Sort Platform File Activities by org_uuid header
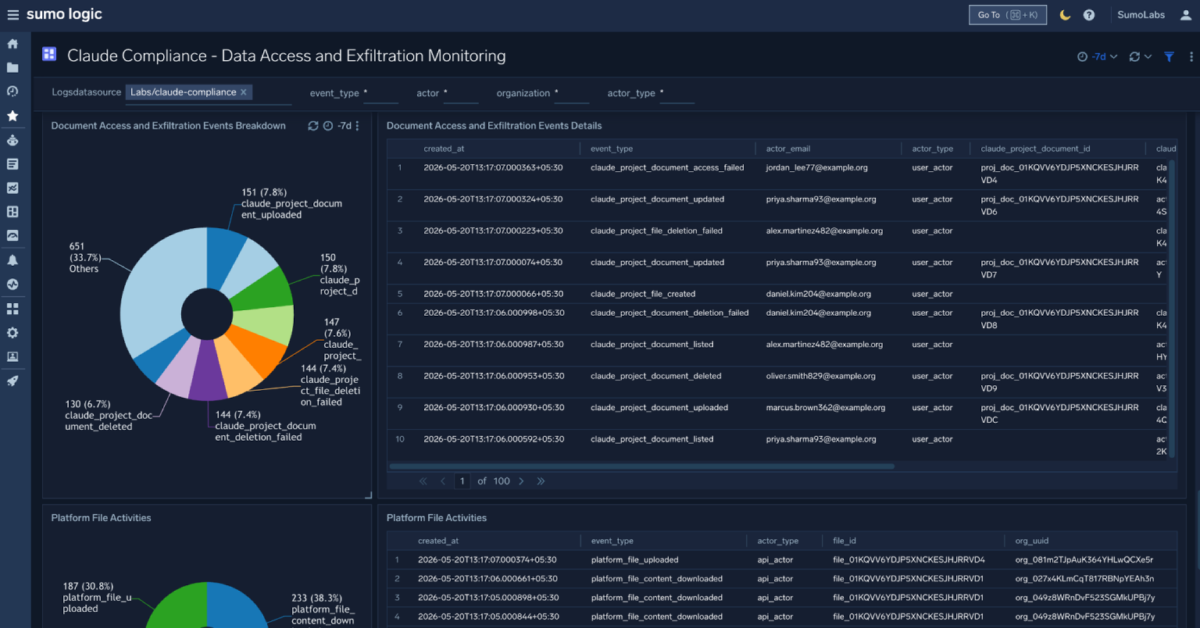 (x=1034, y=541)
